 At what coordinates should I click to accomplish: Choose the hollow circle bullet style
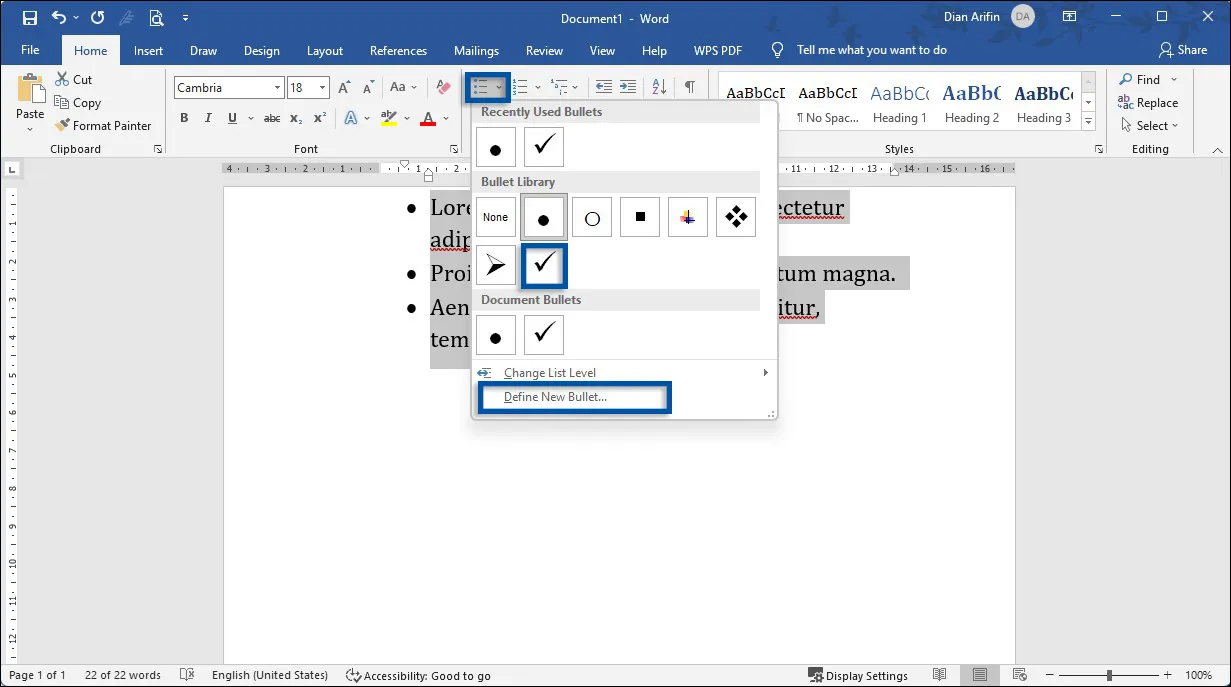point(591,217)
